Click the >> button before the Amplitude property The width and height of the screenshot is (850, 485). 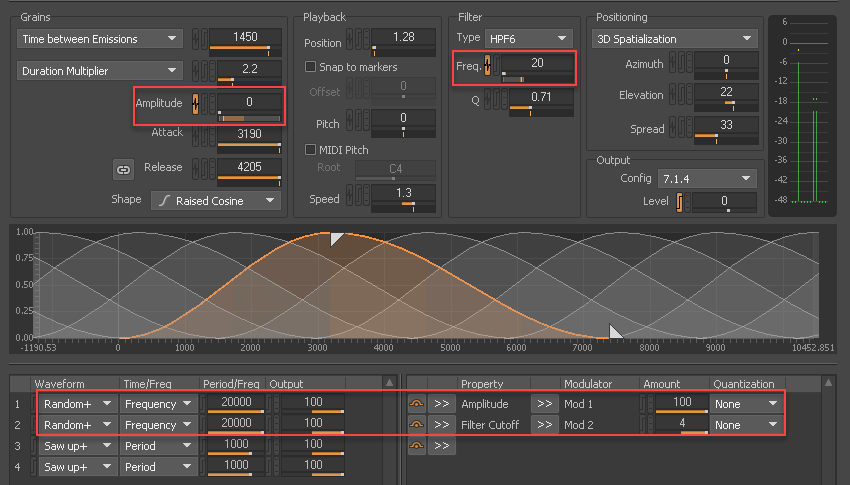click(x=441, y=404)
